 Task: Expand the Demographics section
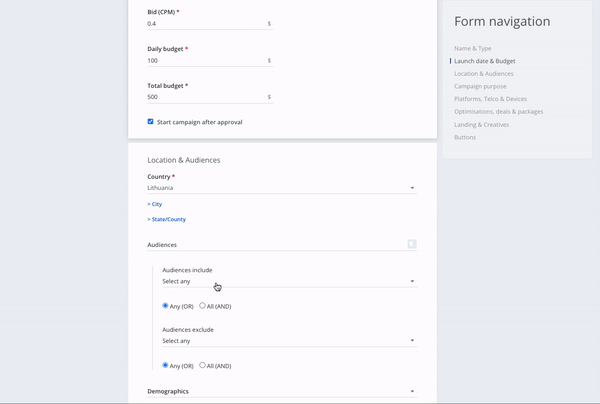point(282,391)
